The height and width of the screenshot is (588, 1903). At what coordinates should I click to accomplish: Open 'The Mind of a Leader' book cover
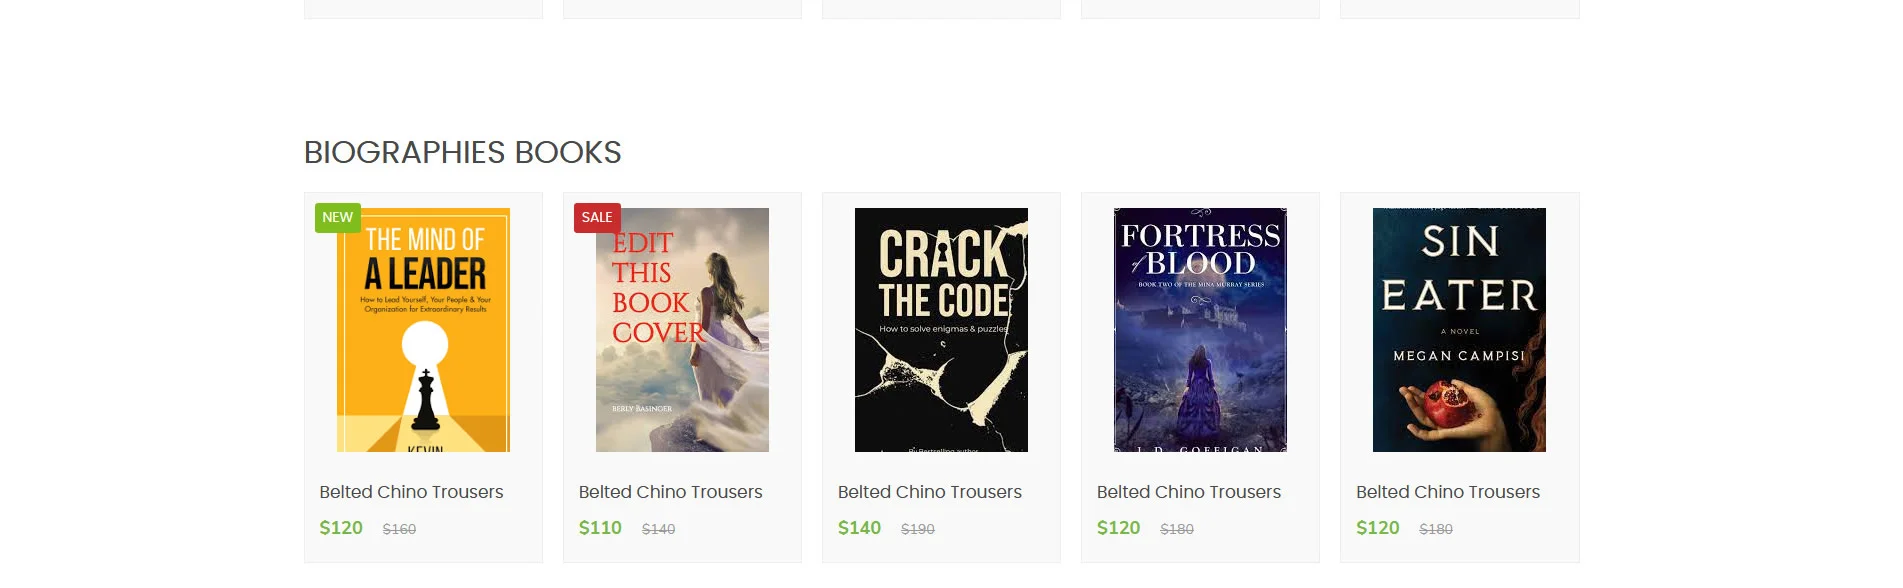click(422, 330)
